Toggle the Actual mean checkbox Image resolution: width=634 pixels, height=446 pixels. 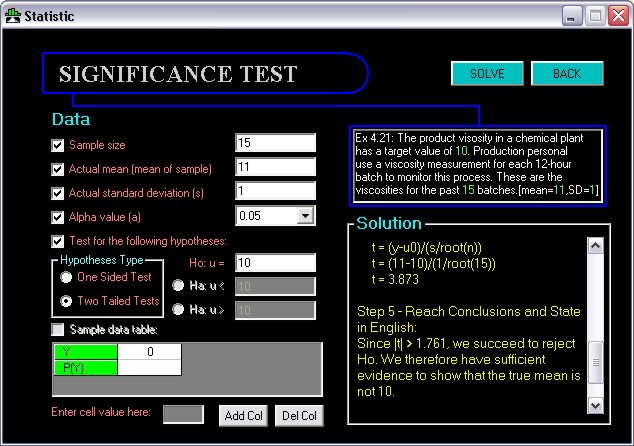[x=58, y=169]
